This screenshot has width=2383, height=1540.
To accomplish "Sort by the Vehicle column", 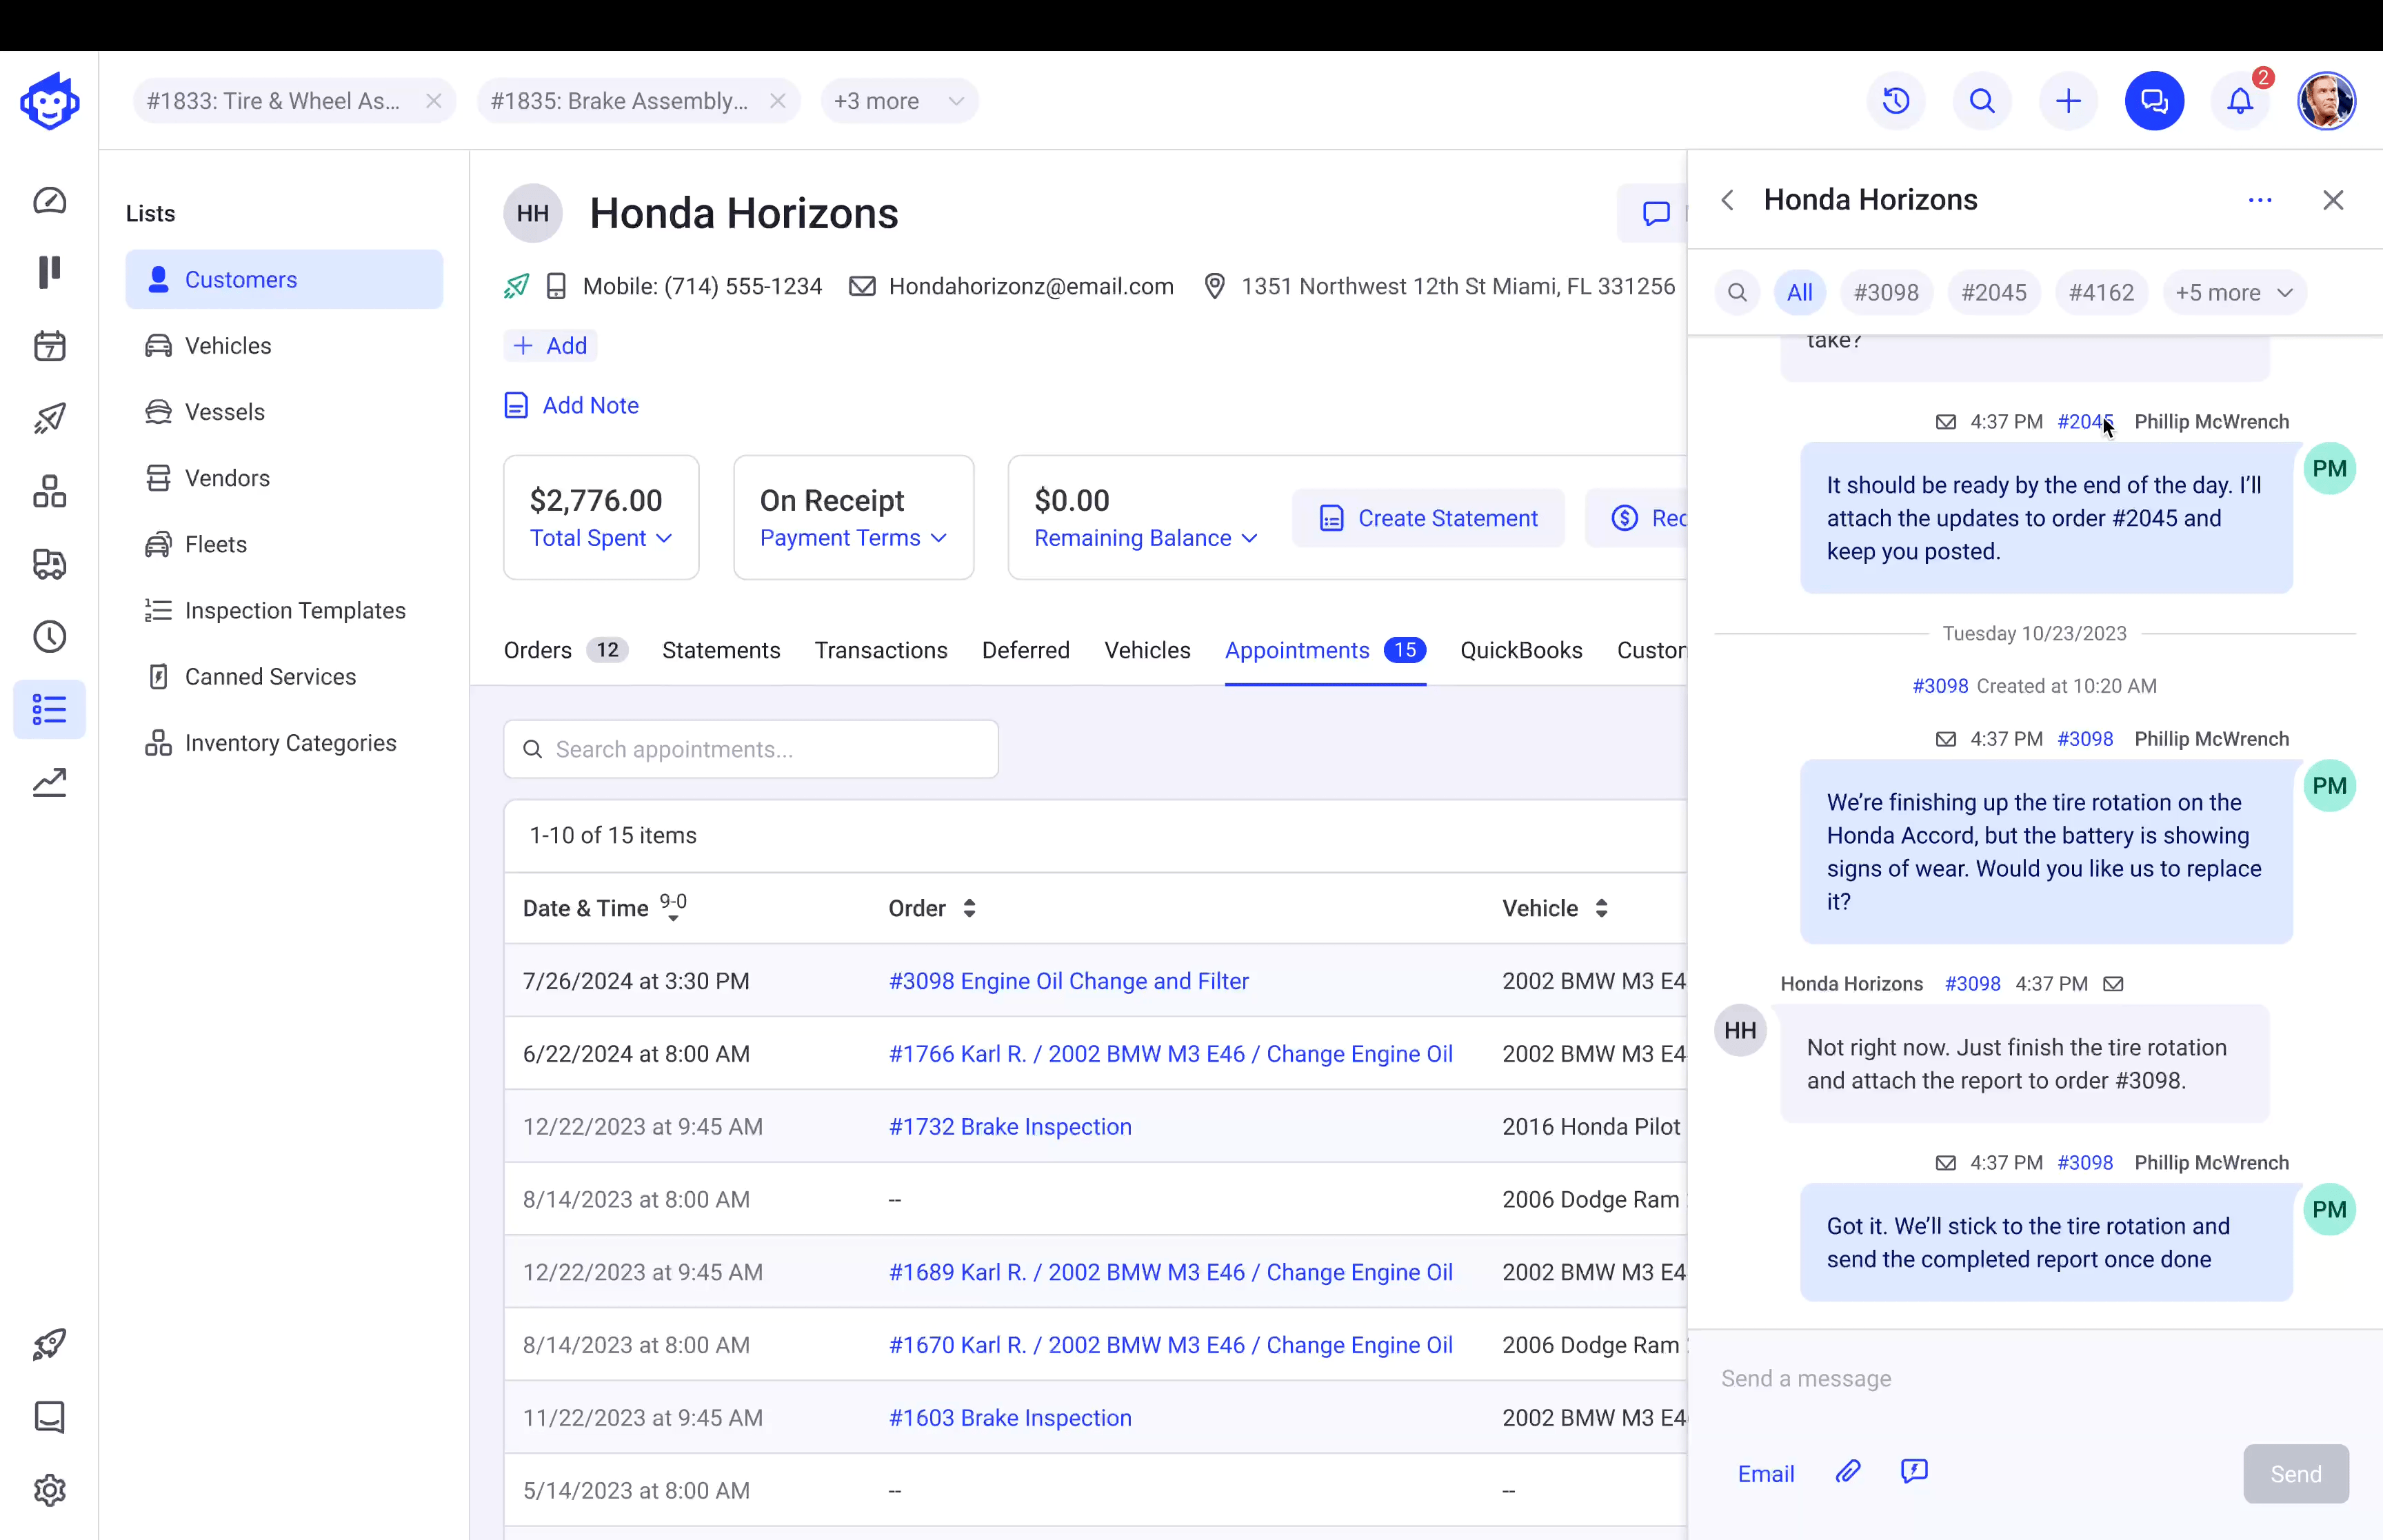I will (x=1555, y=908).
